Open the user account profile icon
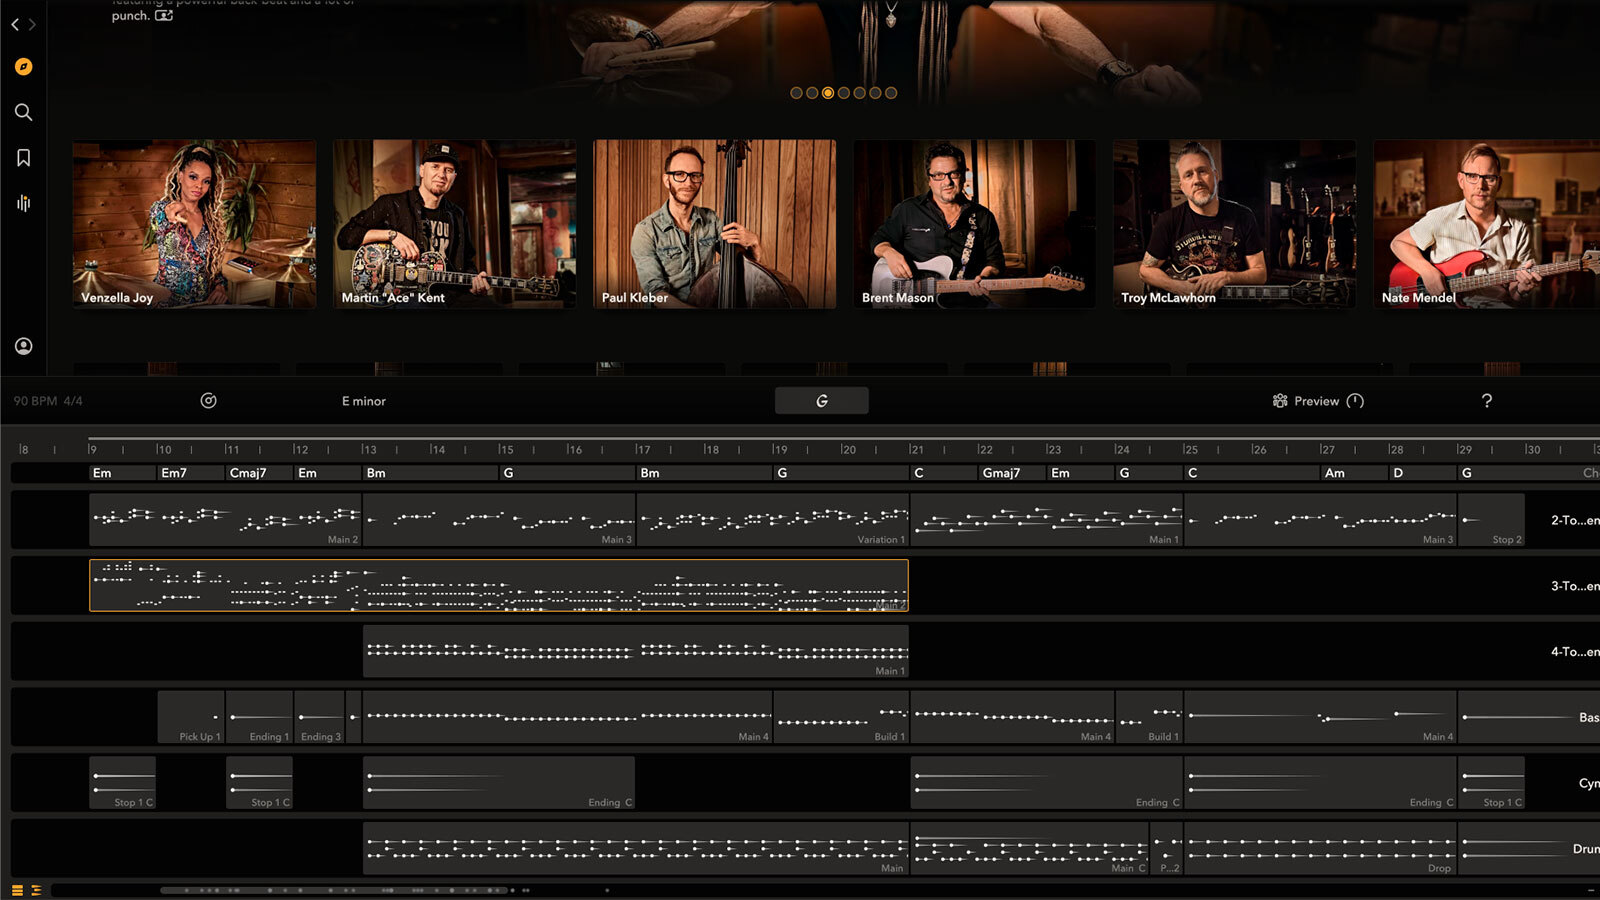1600x900 pixels. coord(23,346)
